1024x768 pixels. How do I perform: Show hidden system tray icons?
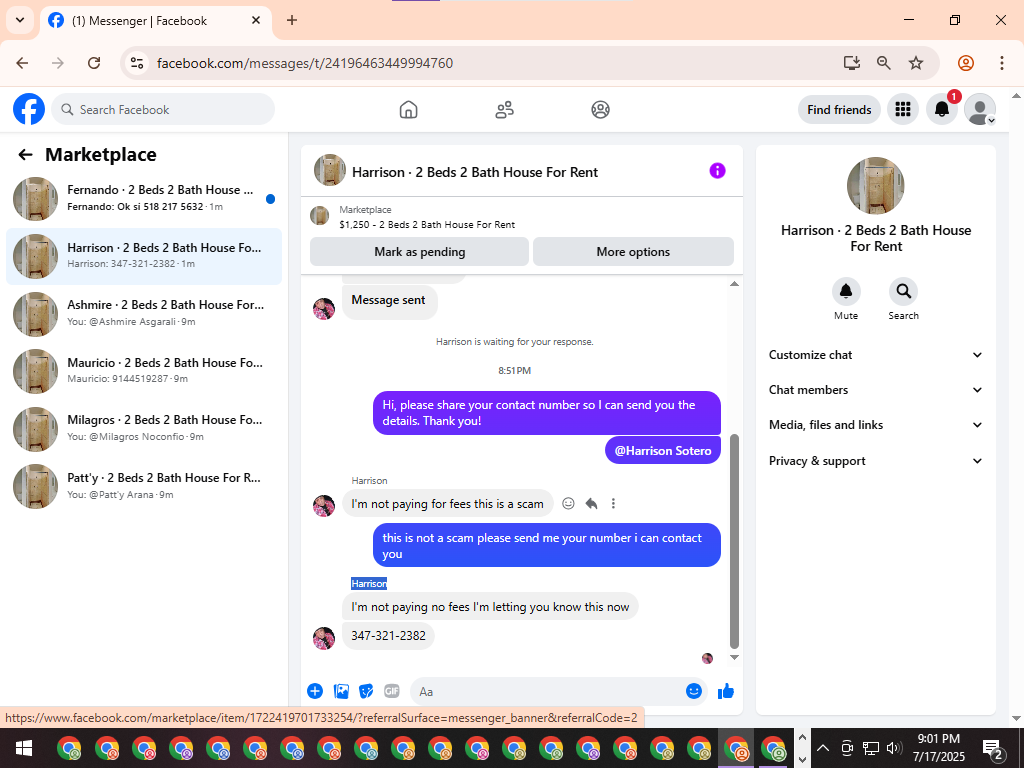click(823, 748)
